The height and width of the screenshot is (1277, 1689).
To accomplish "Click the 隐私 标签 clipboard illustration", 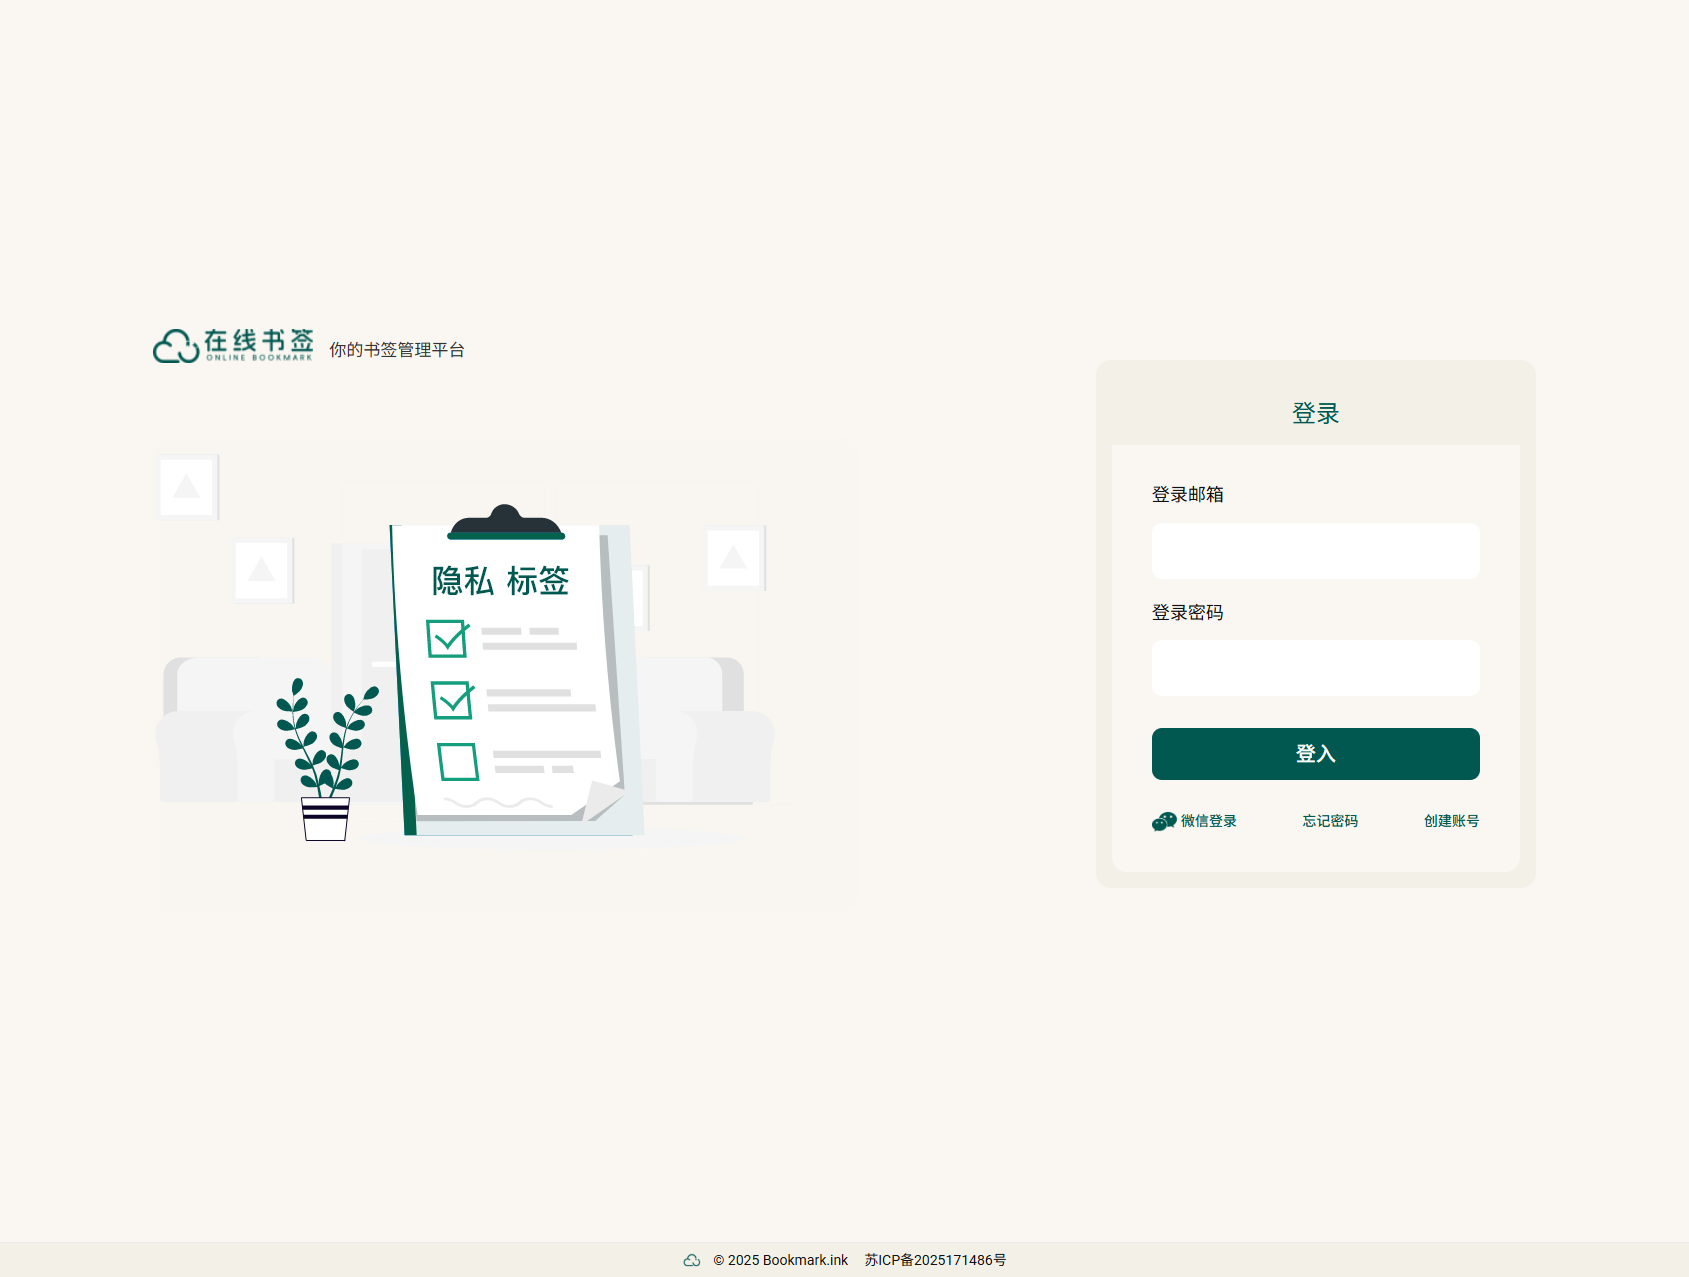I will click(x=515, y=672).
